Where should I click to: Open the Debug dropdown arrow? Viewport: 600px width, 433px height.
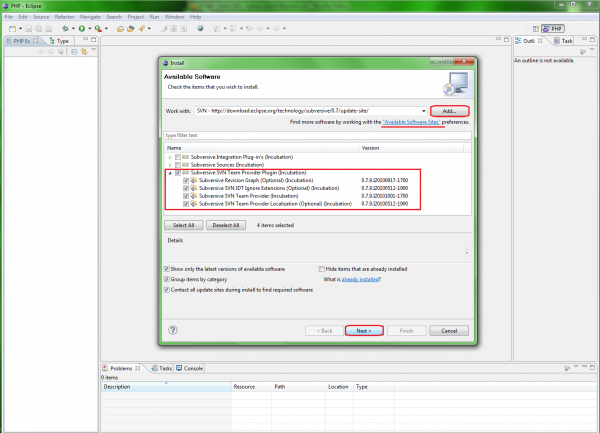[73, 29]
